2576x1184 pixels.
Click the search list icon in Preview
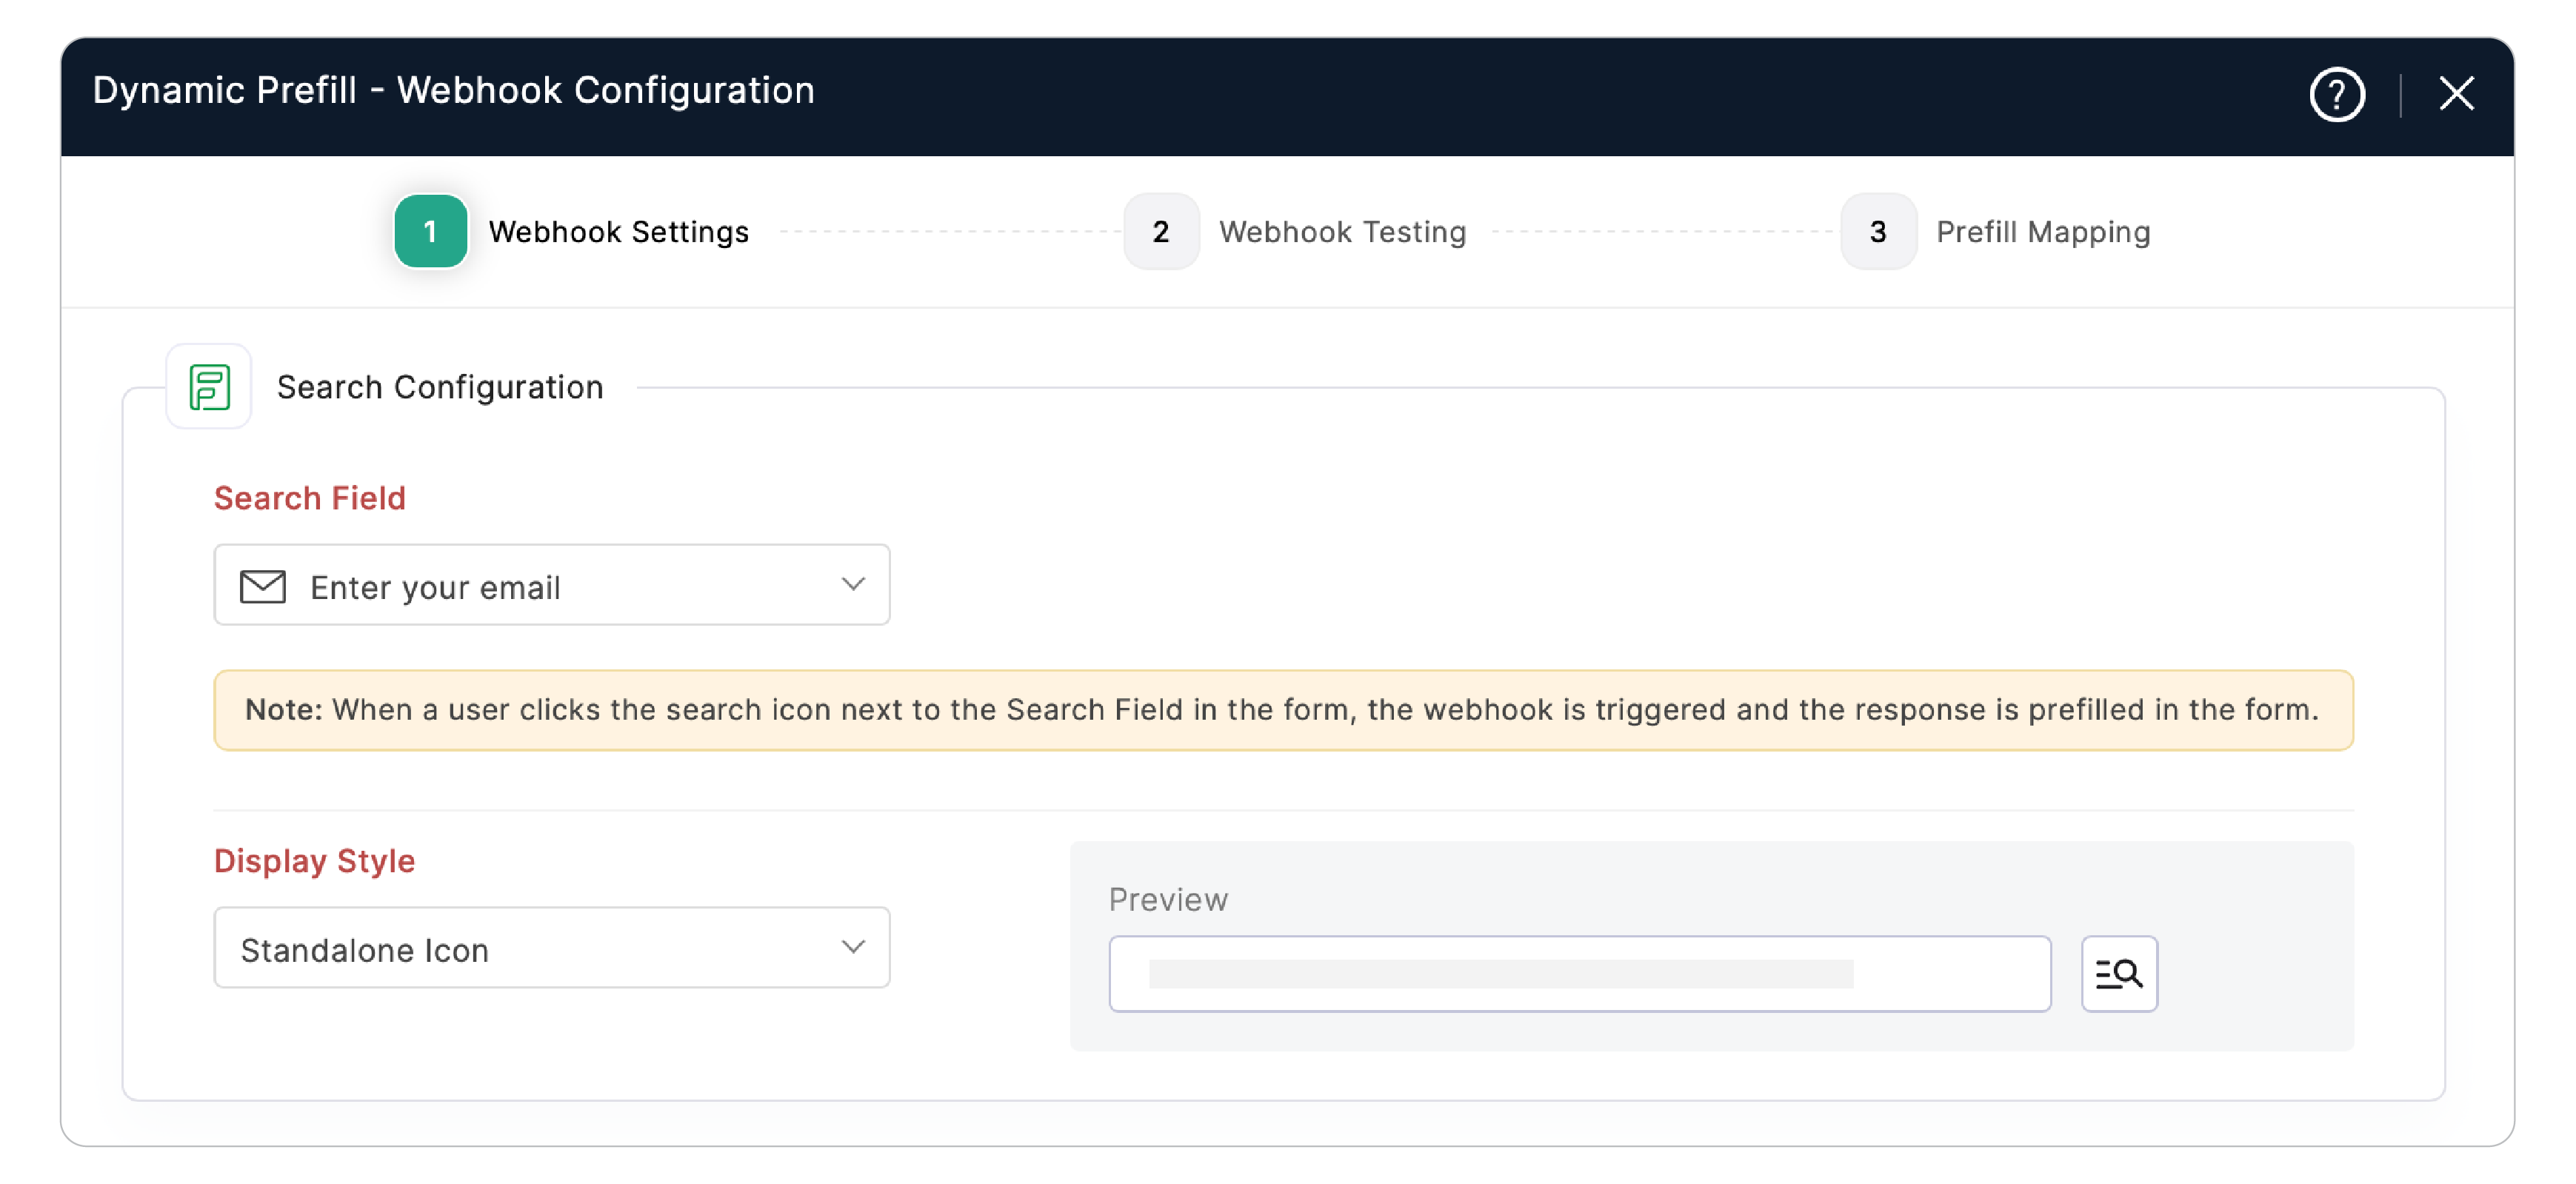(2119, 973)
